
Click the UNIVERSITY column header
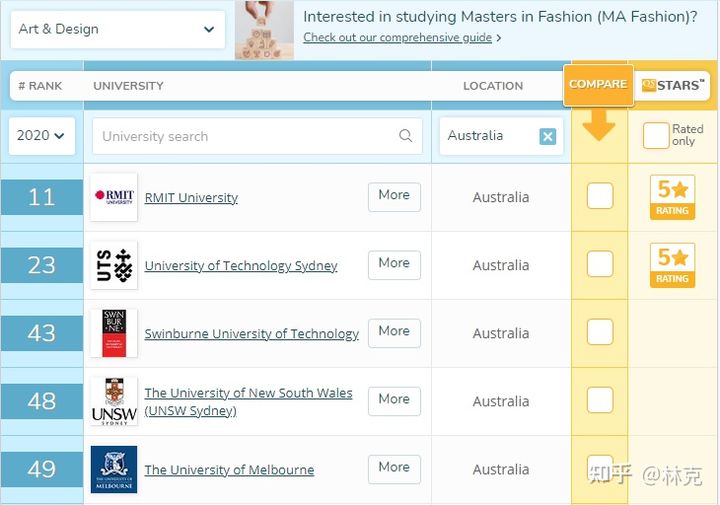[128, 86]
